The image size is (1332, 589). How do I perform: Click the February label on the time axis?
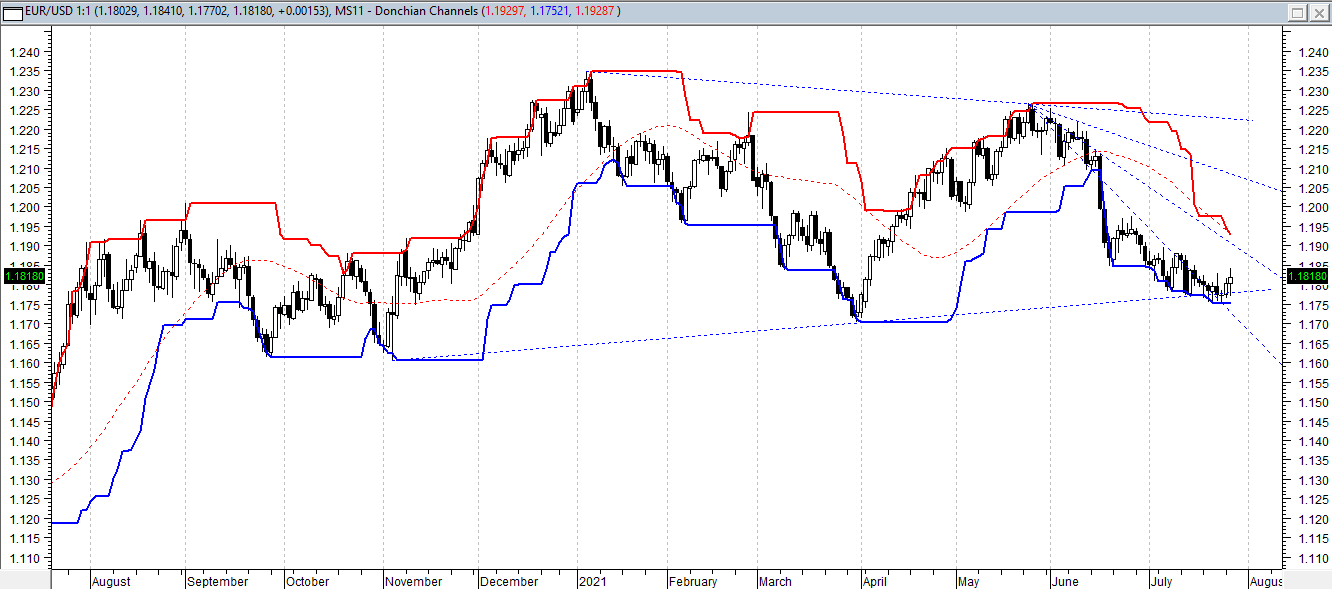click(x=692, y=581)
